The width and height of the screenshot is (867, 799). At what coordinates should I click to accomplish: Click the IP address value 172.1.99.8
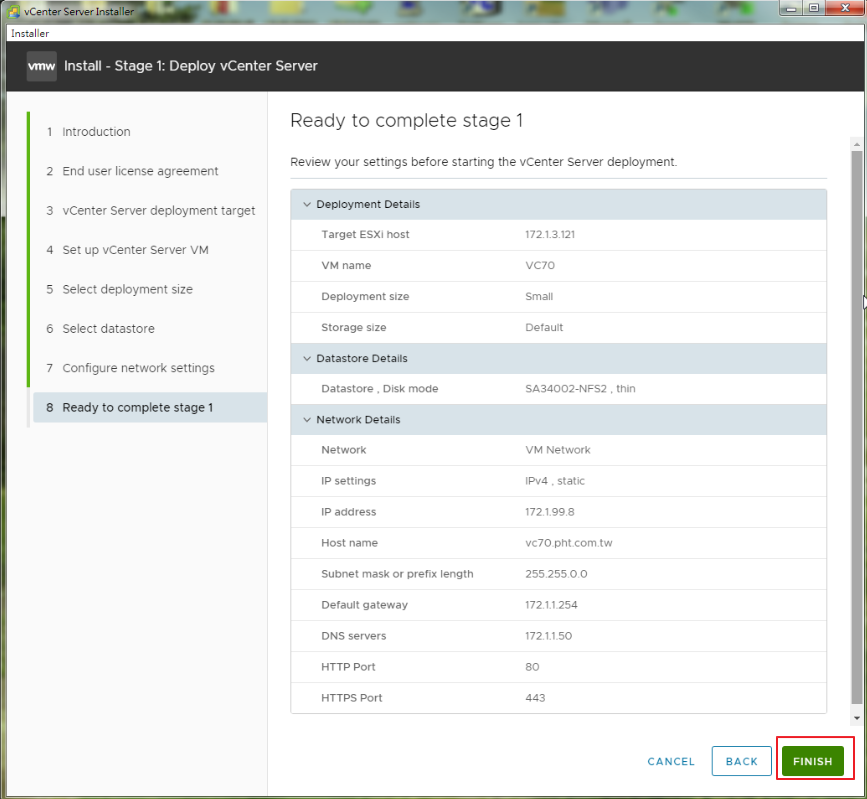click(550, 512)
